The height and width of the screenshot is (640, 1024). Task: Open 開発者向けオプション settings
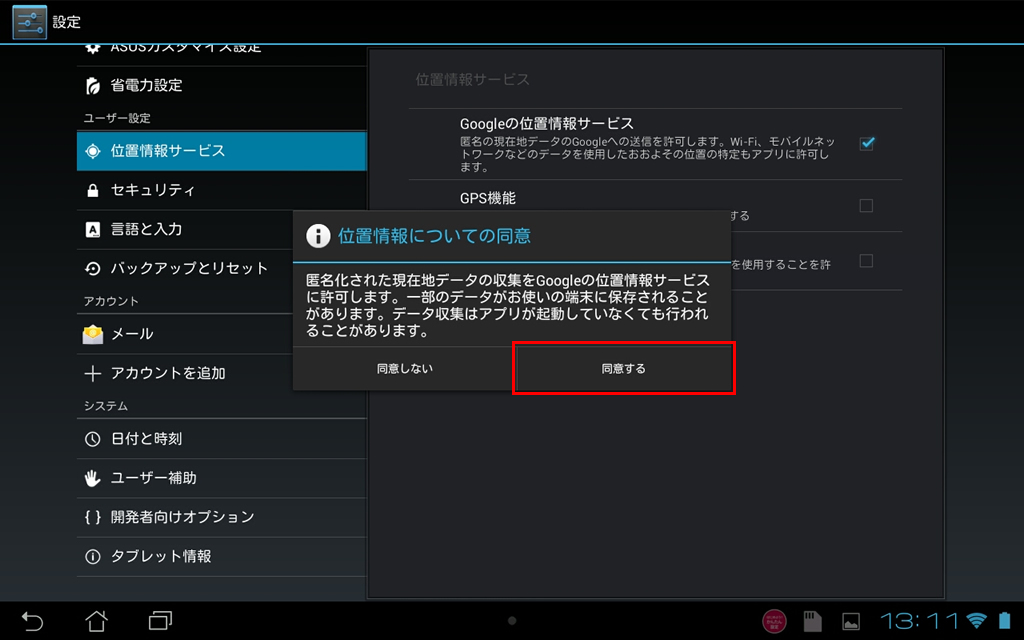[182, 517]
